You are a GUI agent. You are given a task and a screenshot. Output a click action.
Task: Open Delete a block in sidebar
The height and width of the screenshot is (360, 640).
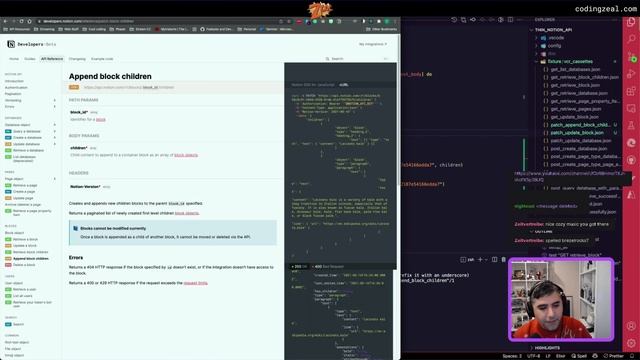point(24,265)
